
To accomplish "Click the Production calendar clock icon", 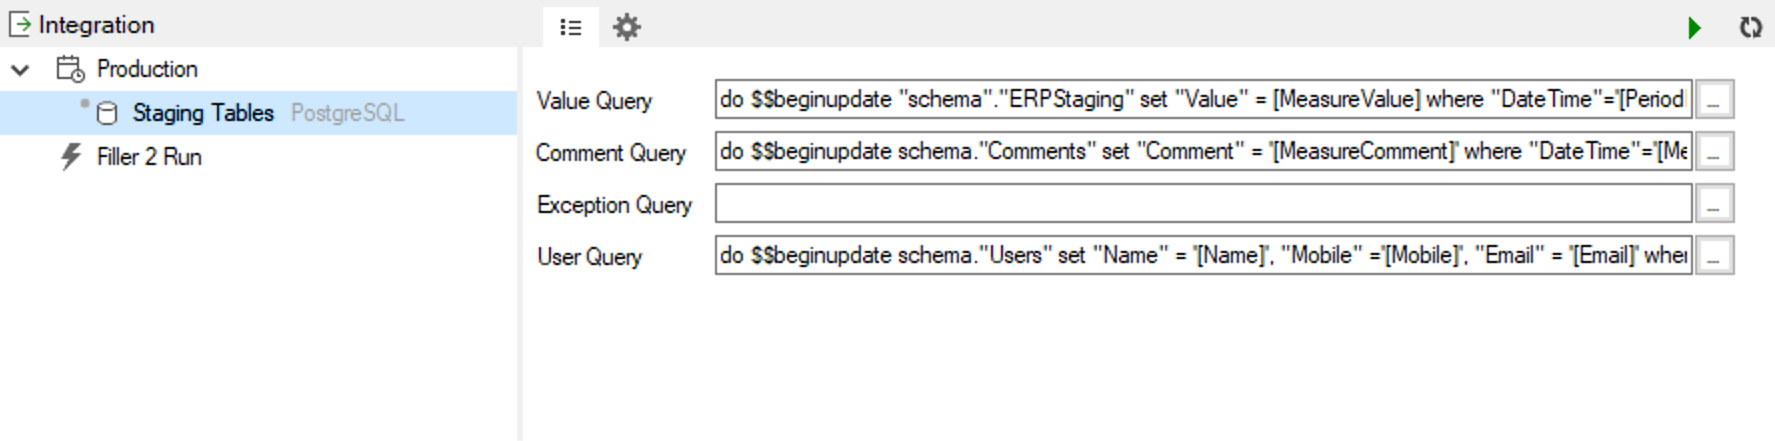I will [70, 69].
